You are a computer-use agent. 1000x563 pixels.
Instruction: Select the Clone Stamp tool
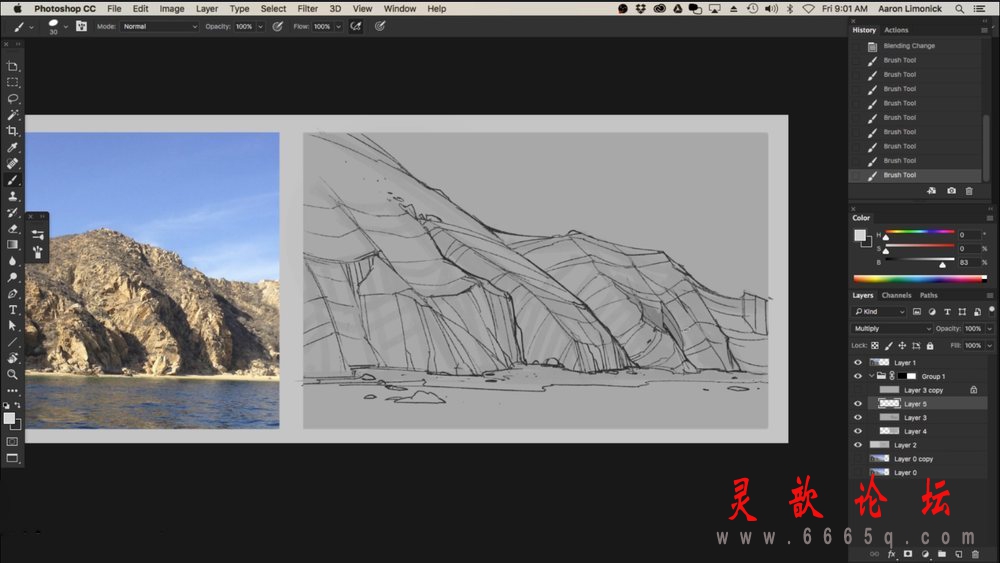point(12,196)
